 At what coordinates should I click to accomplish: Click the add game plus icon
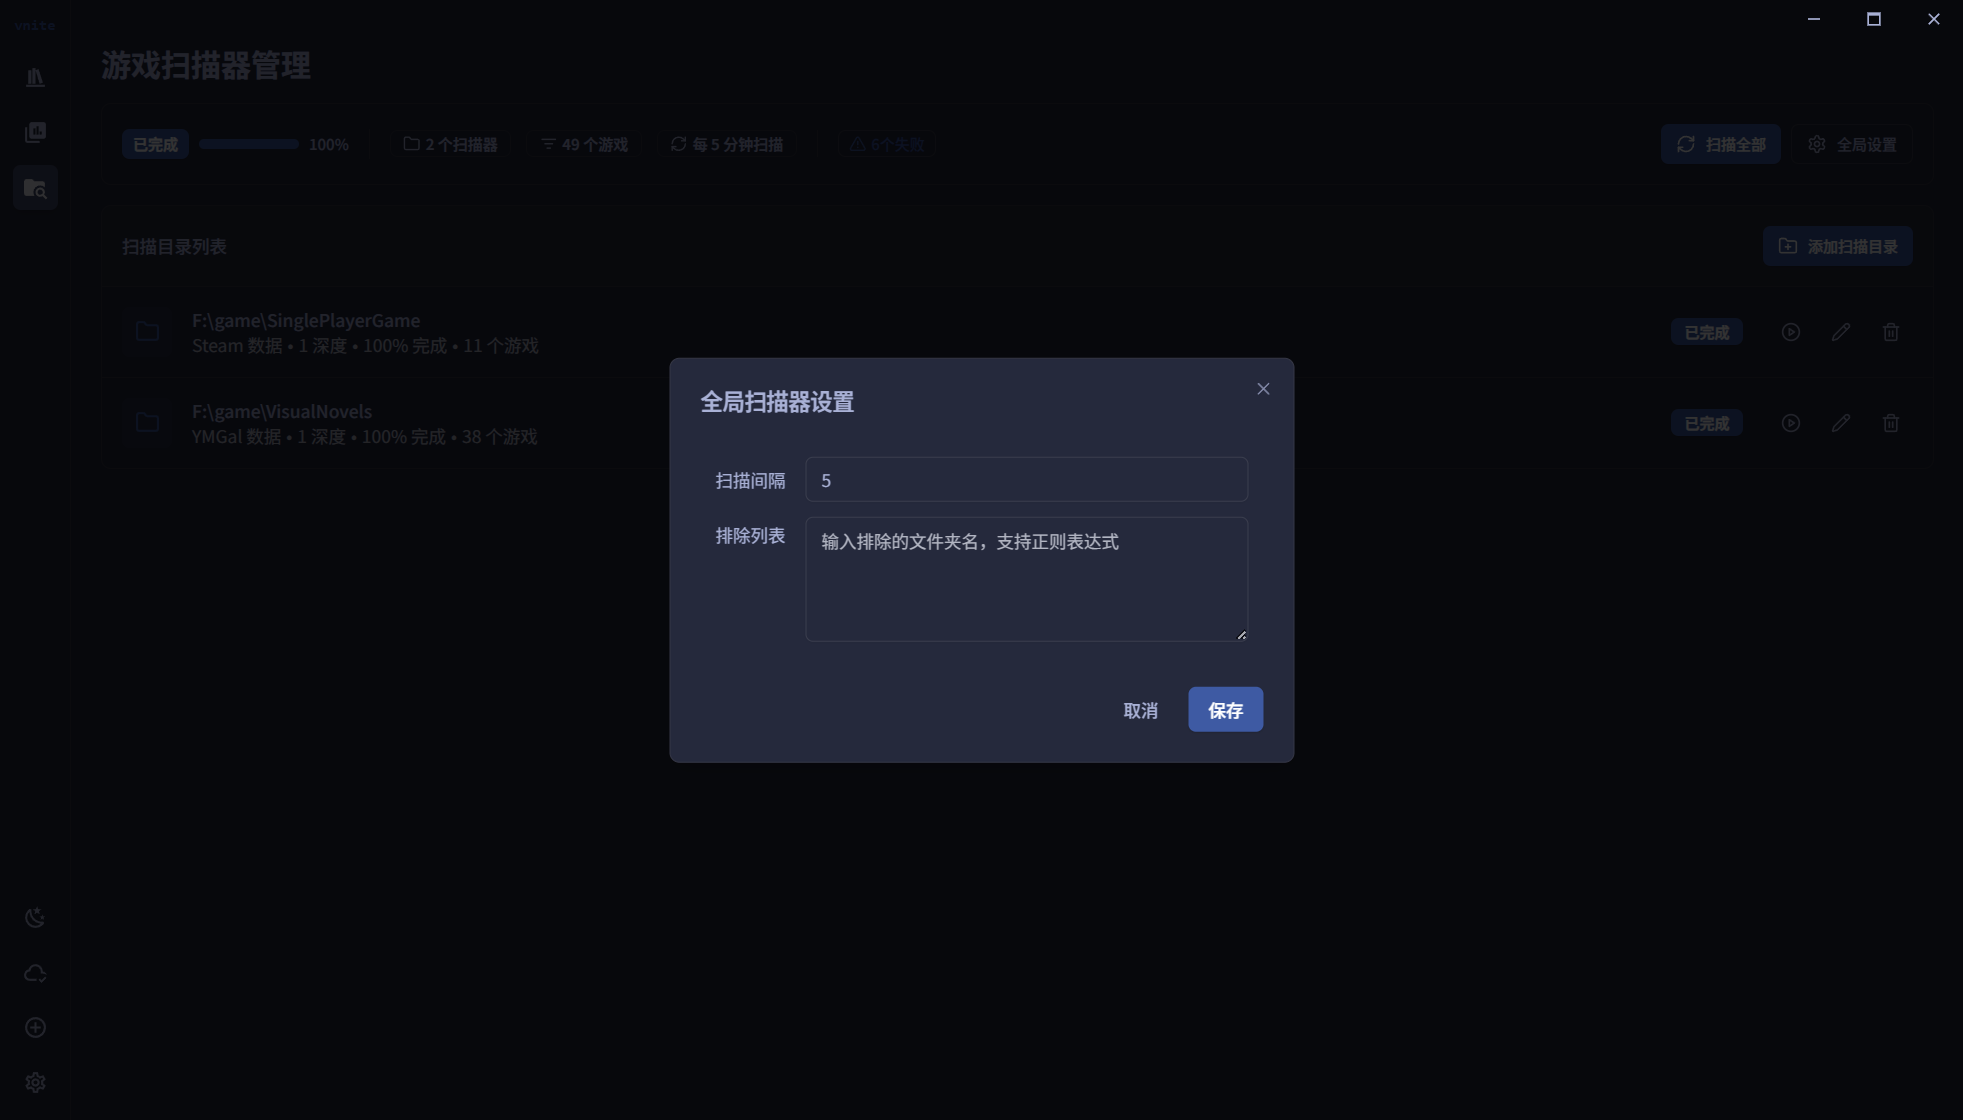click(35, 1028)
